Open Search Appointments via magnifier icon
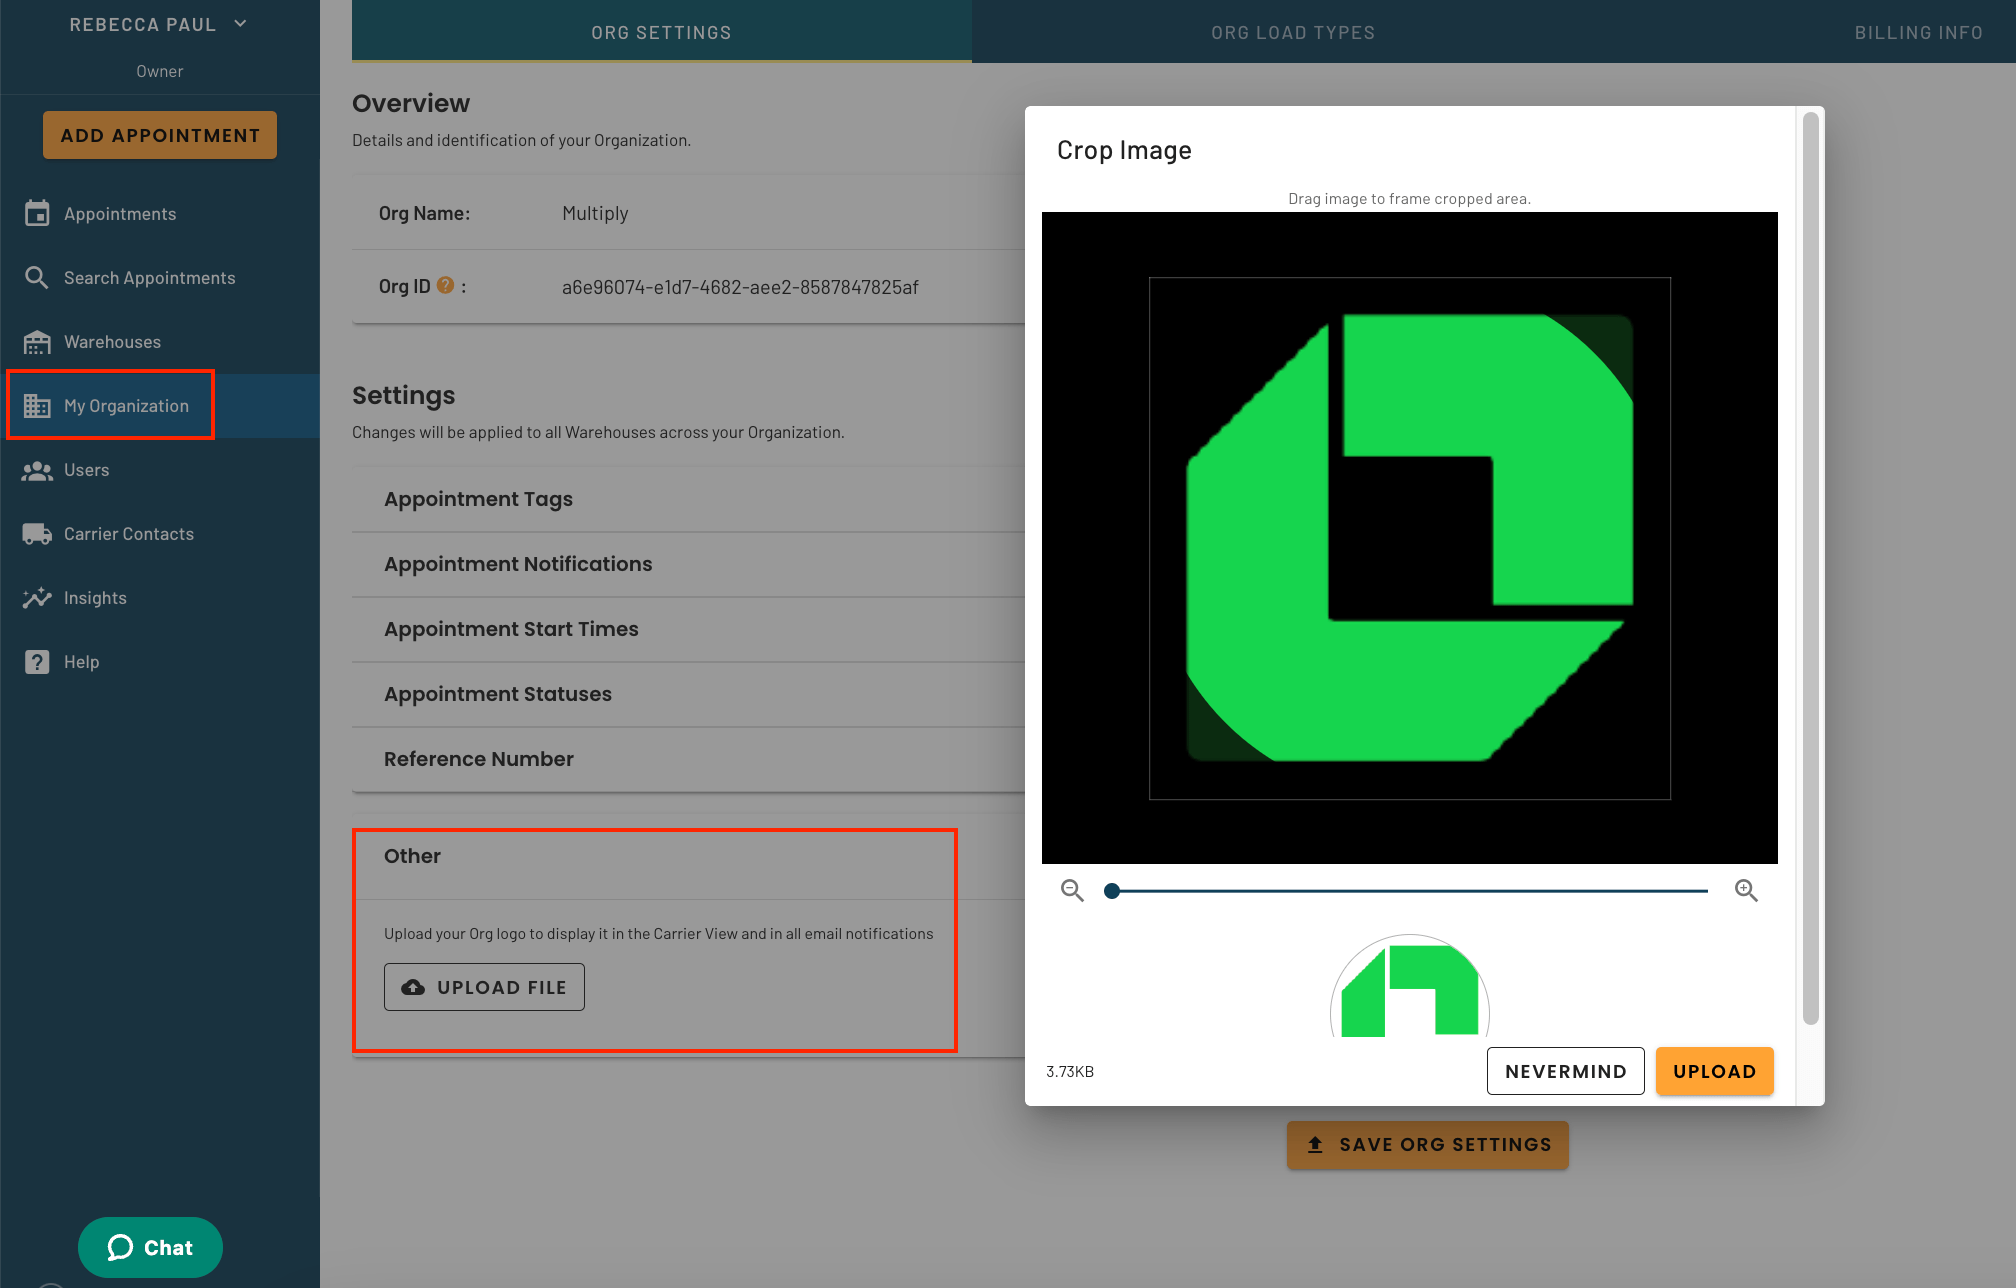The width and height of the screenshot is (2016, 1288). point(37,277)
